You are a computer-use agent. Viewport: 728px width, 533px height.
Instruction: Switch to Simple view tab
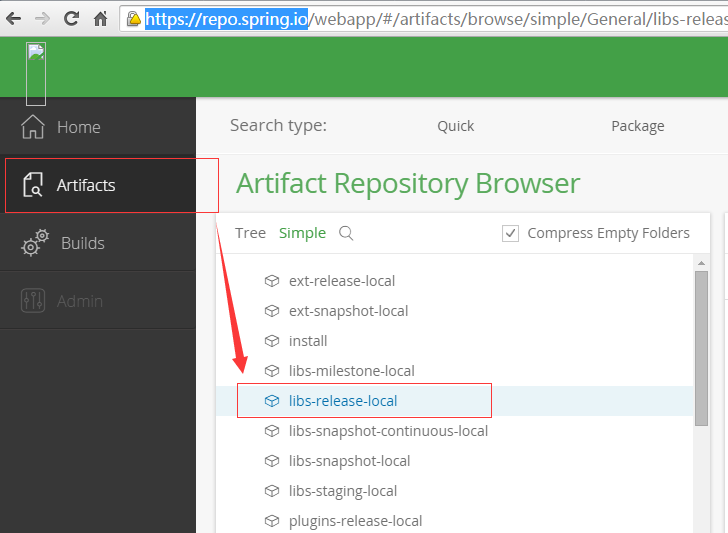pos(302,233)
